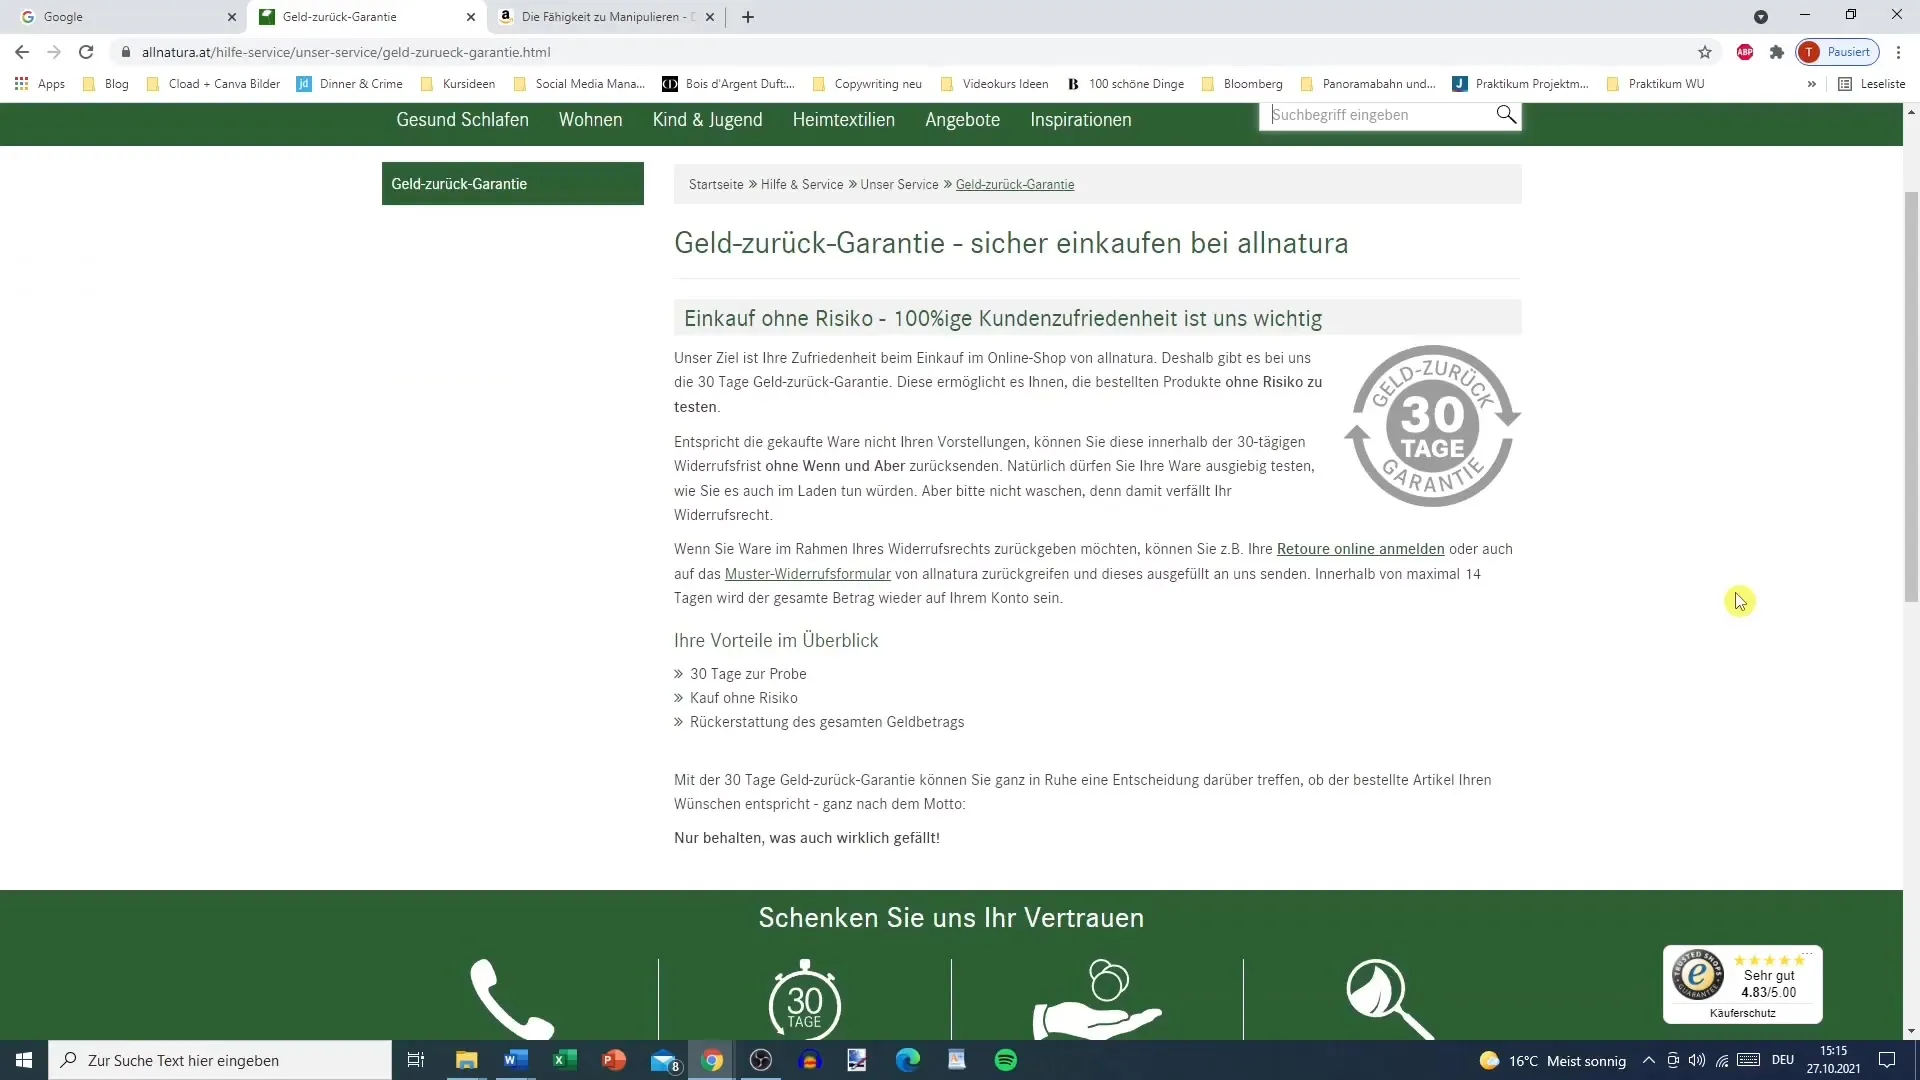The height and width of the screenshot is (1080, 1920).
Task: Open the Wohnen menu
Action: (590, 120)
